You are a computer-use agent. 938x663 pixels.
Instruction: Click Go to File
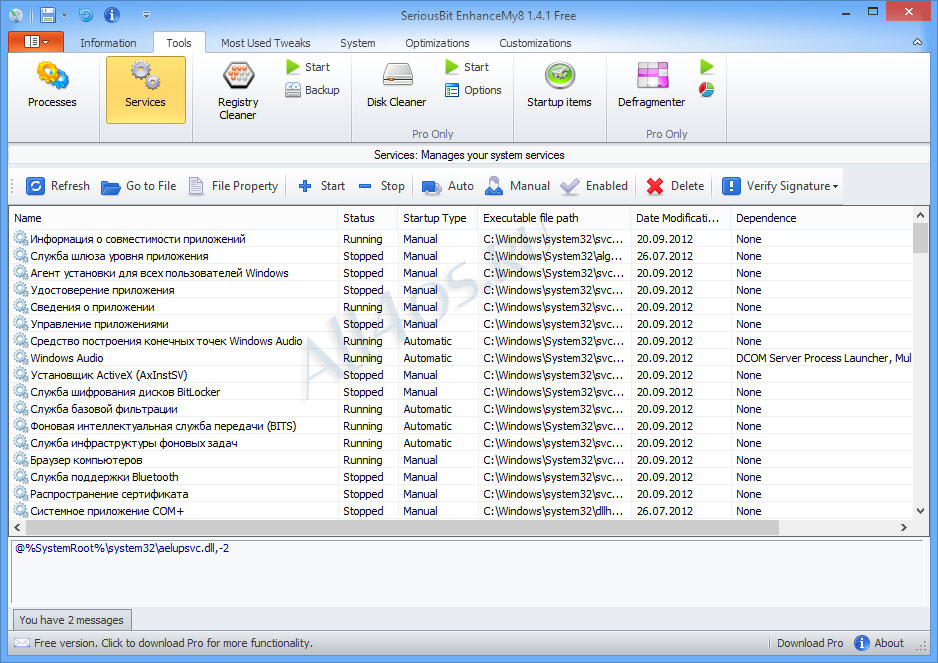pos(139,186)
